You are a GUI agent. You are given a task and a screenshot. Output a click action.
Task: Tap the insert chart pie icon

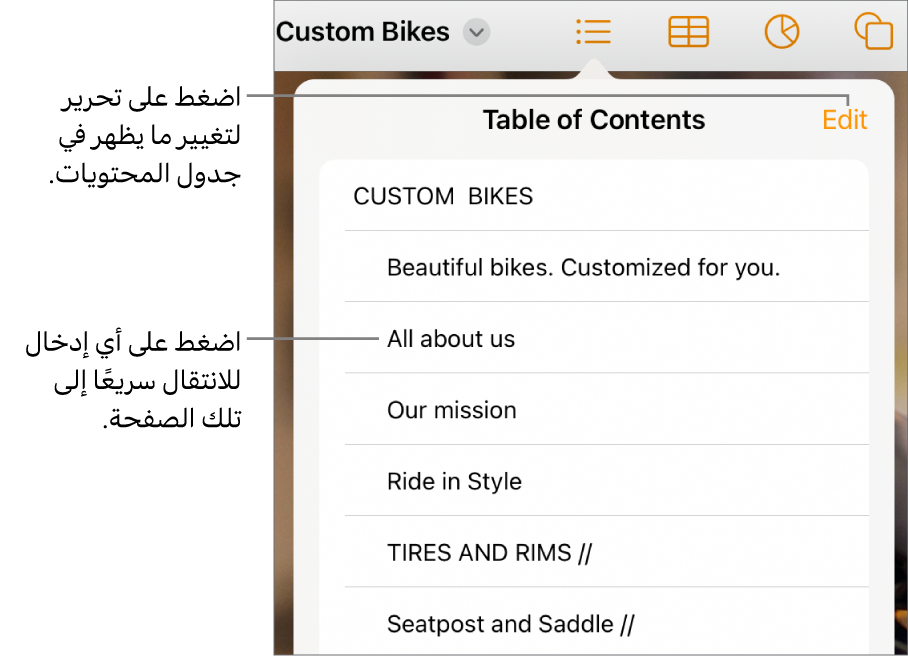pyautogui.click(x=781, y=32)
